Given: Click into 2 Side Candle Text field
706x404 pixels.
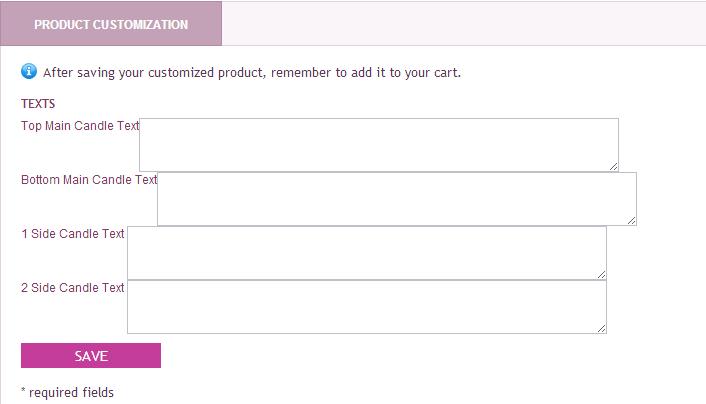Looking at the screenshot, I should tap(366, 306).
